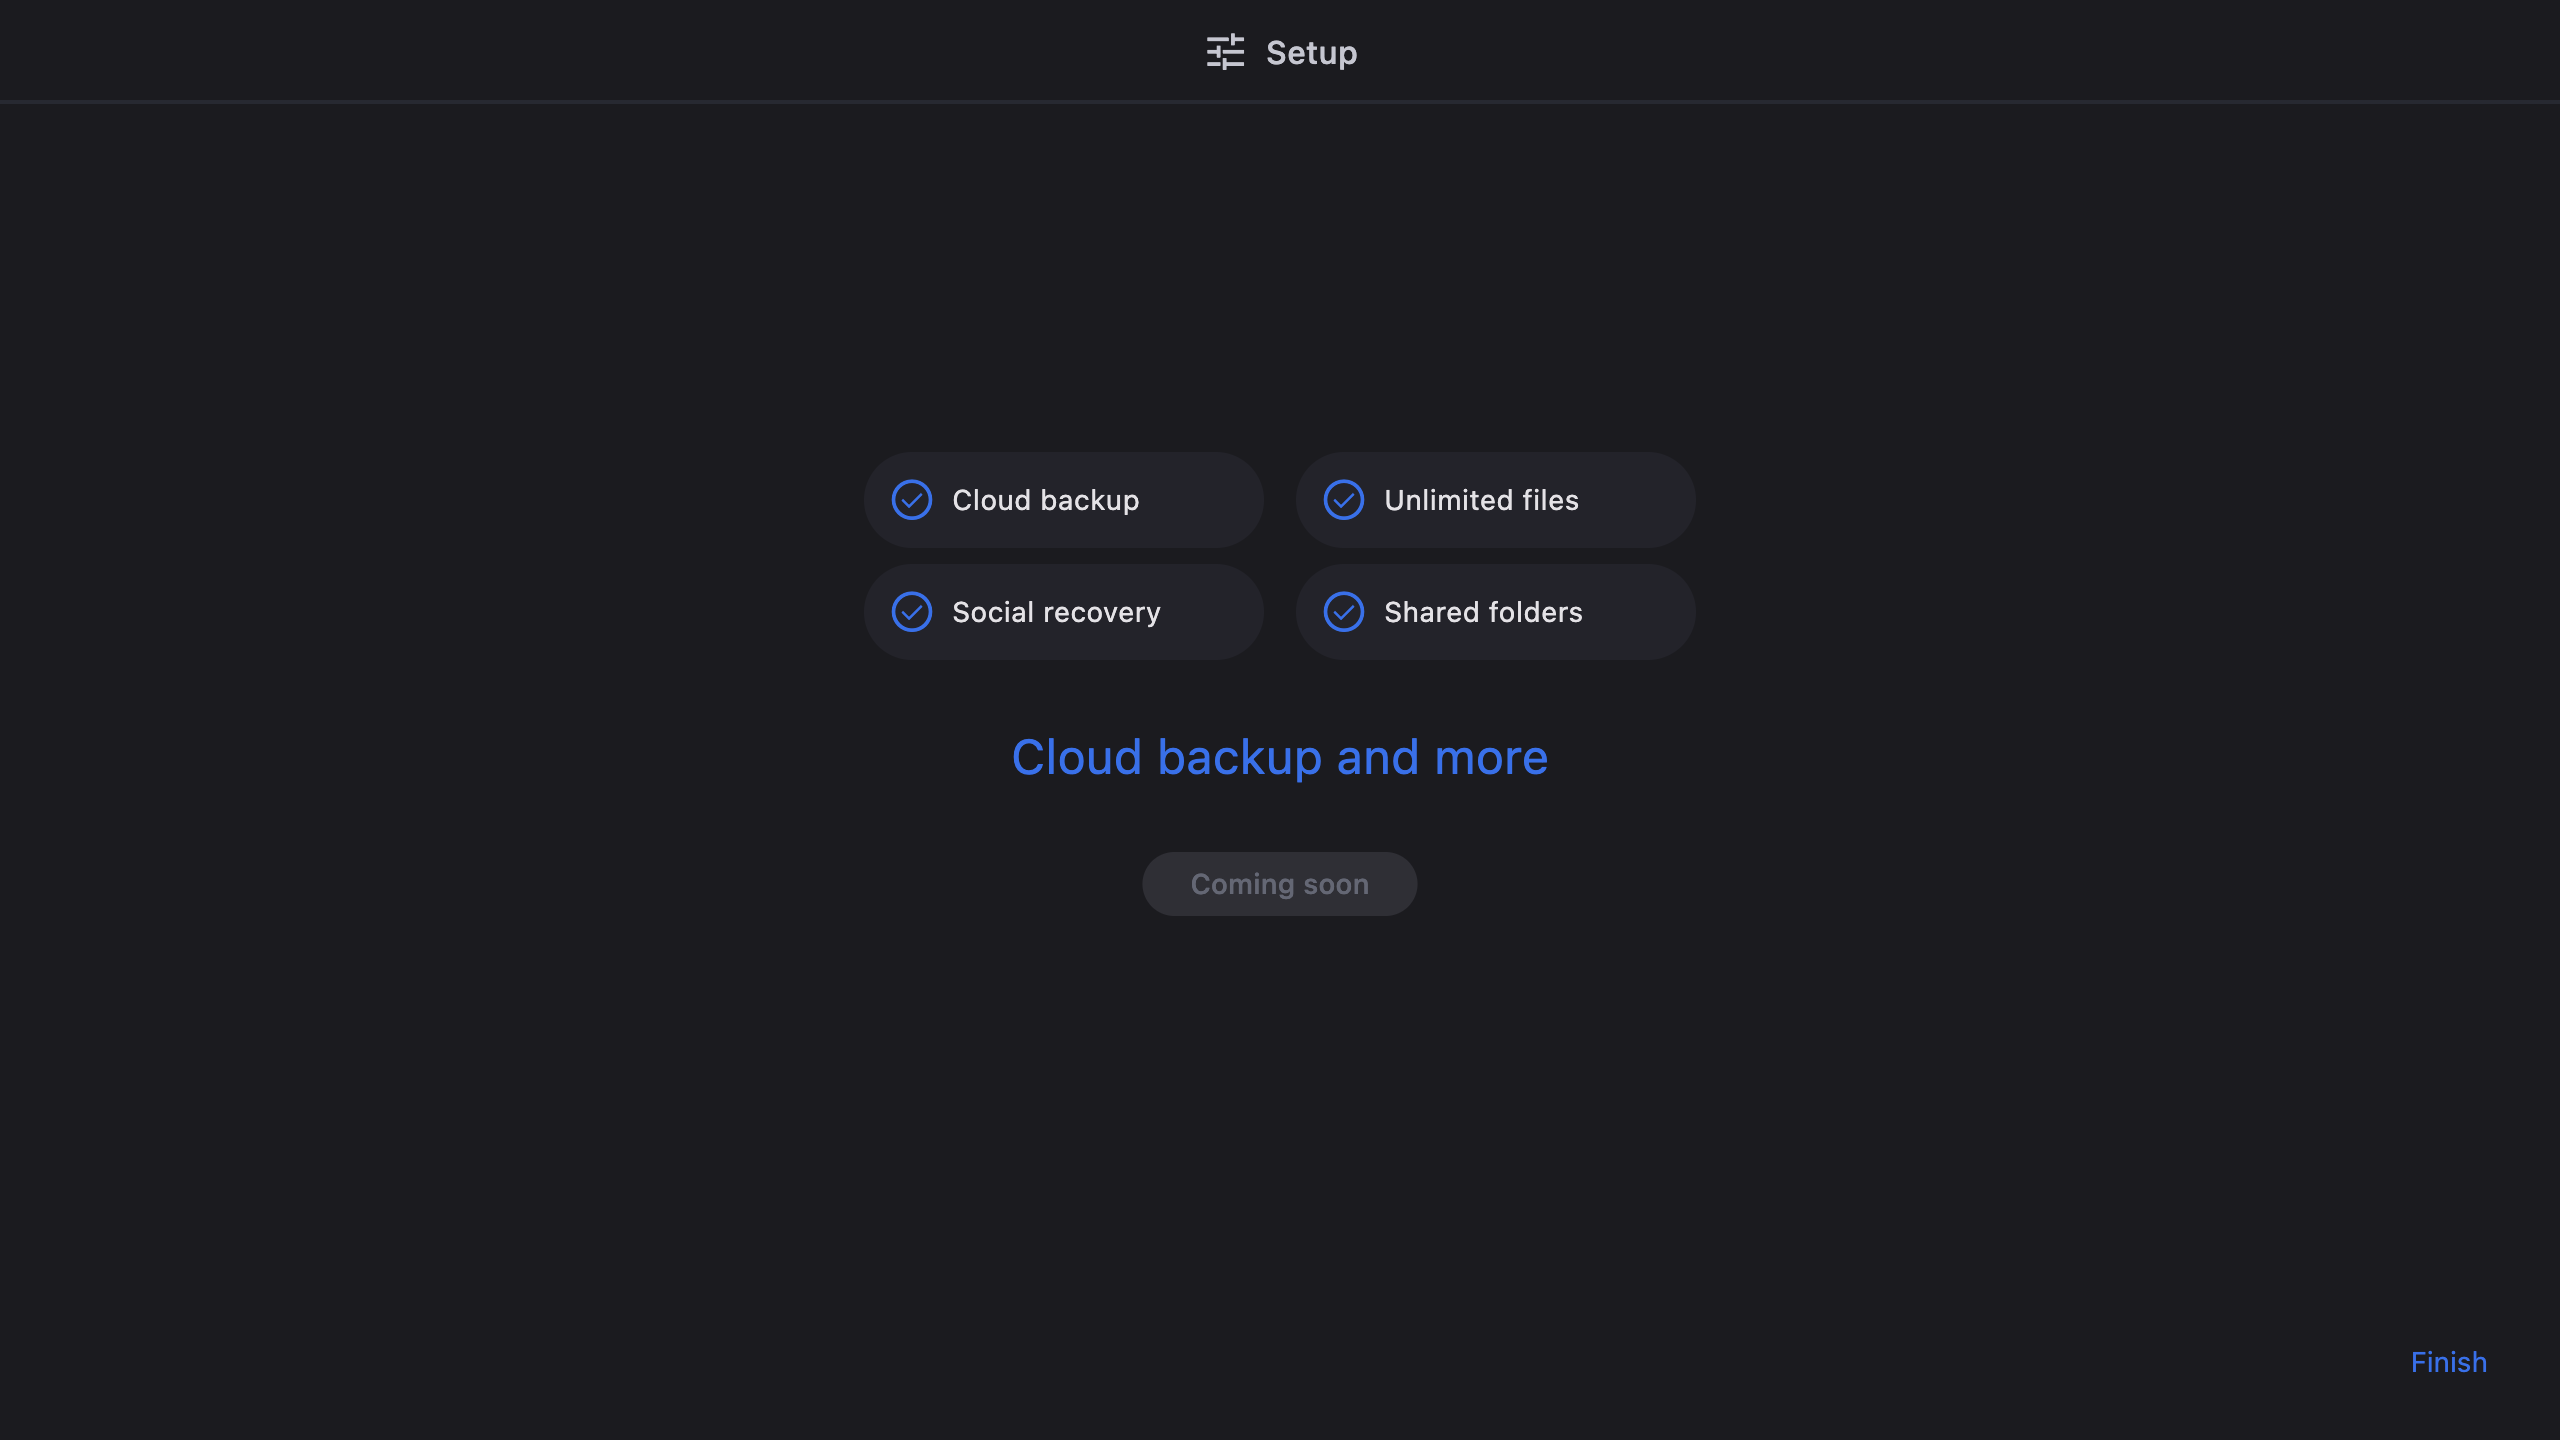
Task: Click the Setup title text
Action: click(x=1311, y=53)
